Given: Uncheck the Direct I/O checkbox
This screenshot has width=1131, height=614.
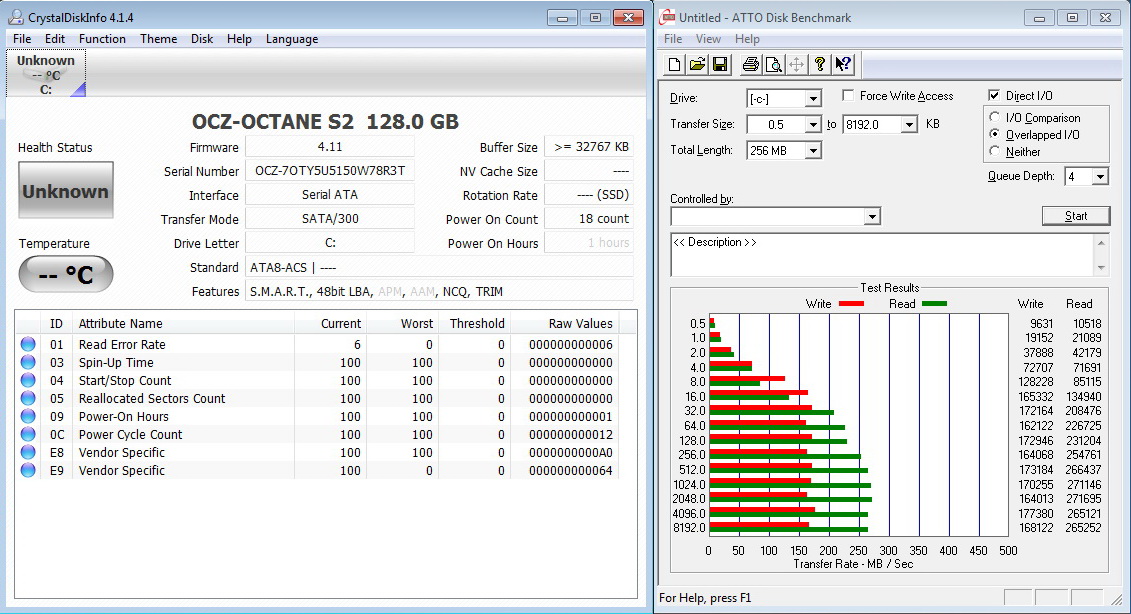Looking at the screenshot, I should pyautogui.click(x=994, y=96).
